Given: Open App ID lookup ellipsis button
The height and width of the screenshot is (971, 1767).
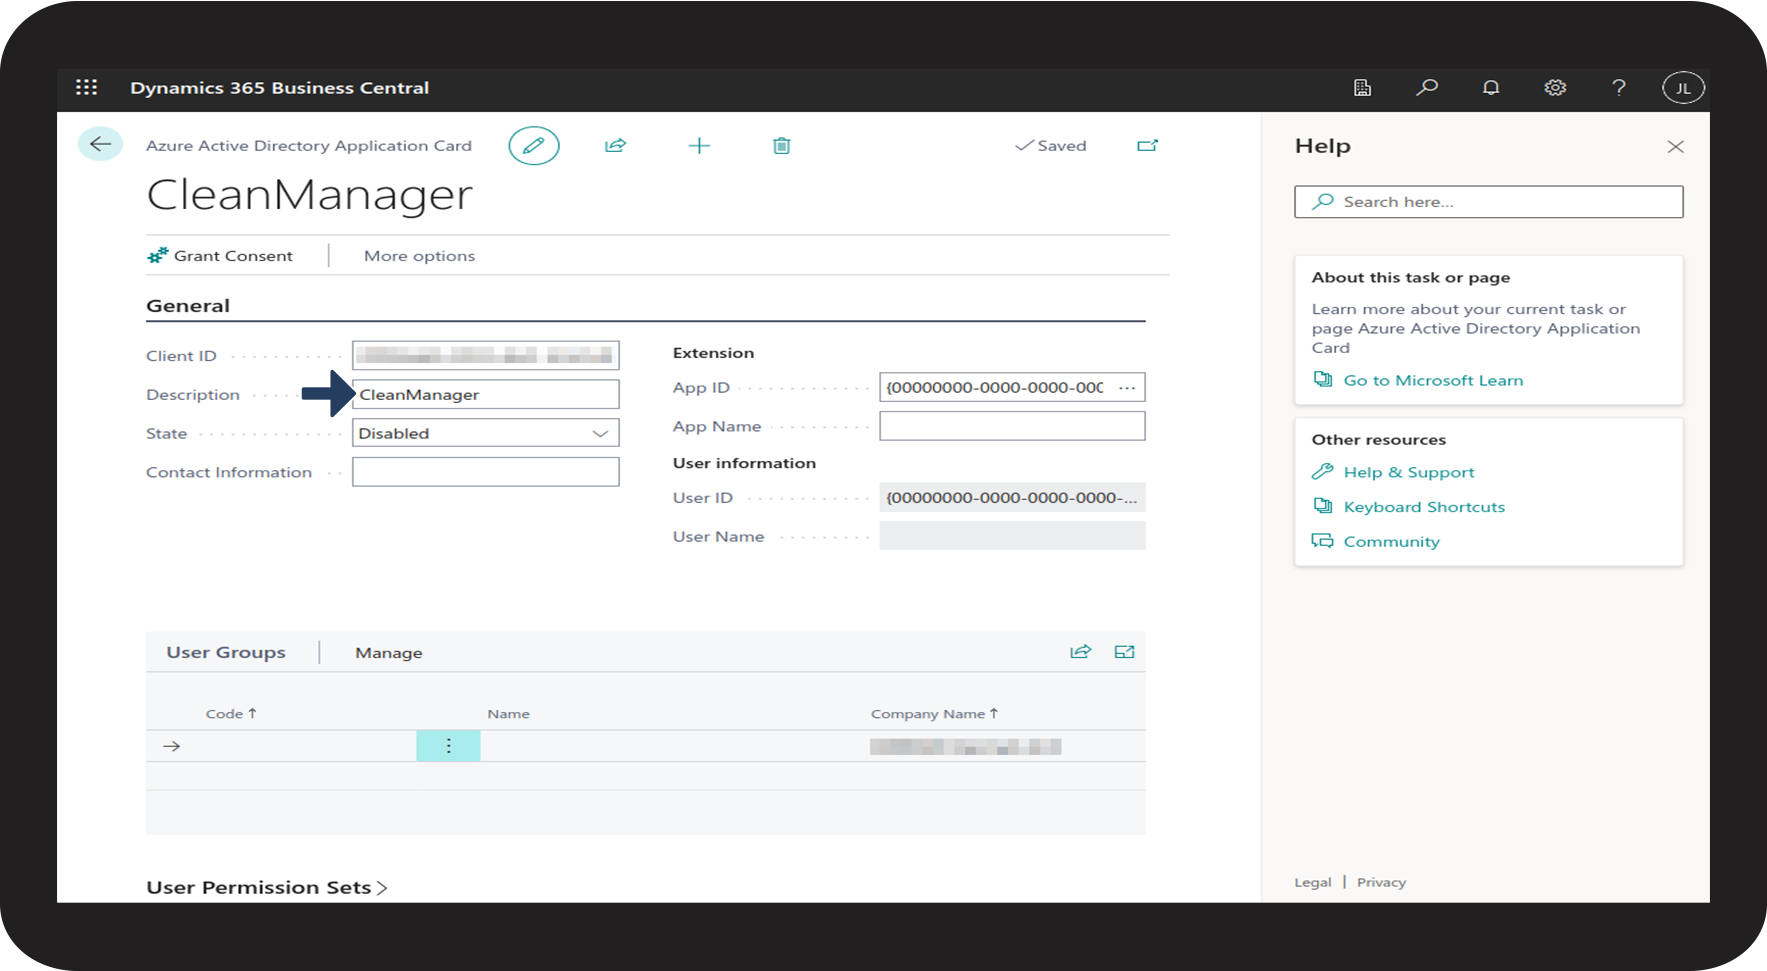Looking at the screenshot, I should (x=1127, y=387).
